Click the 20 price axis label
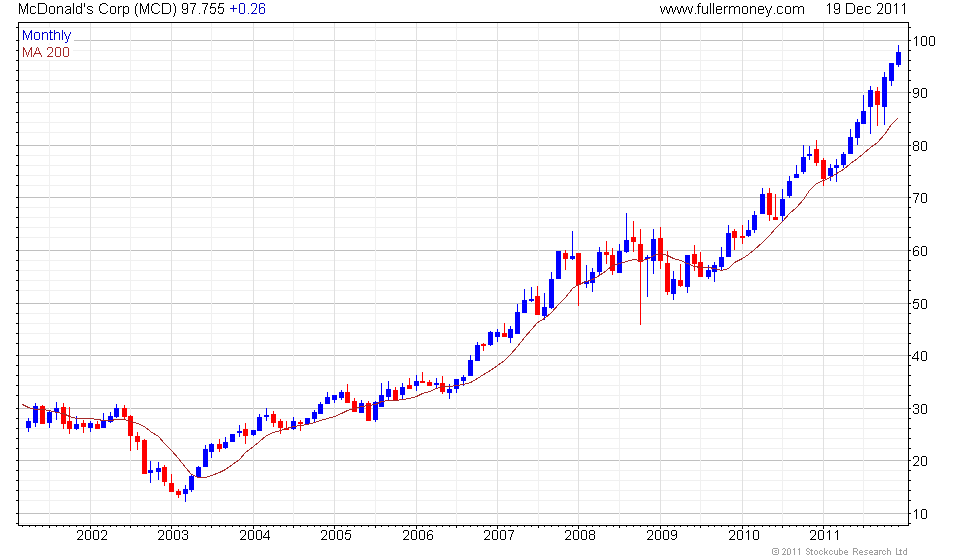This screenshot has height=560, width=960. point(920,461)
